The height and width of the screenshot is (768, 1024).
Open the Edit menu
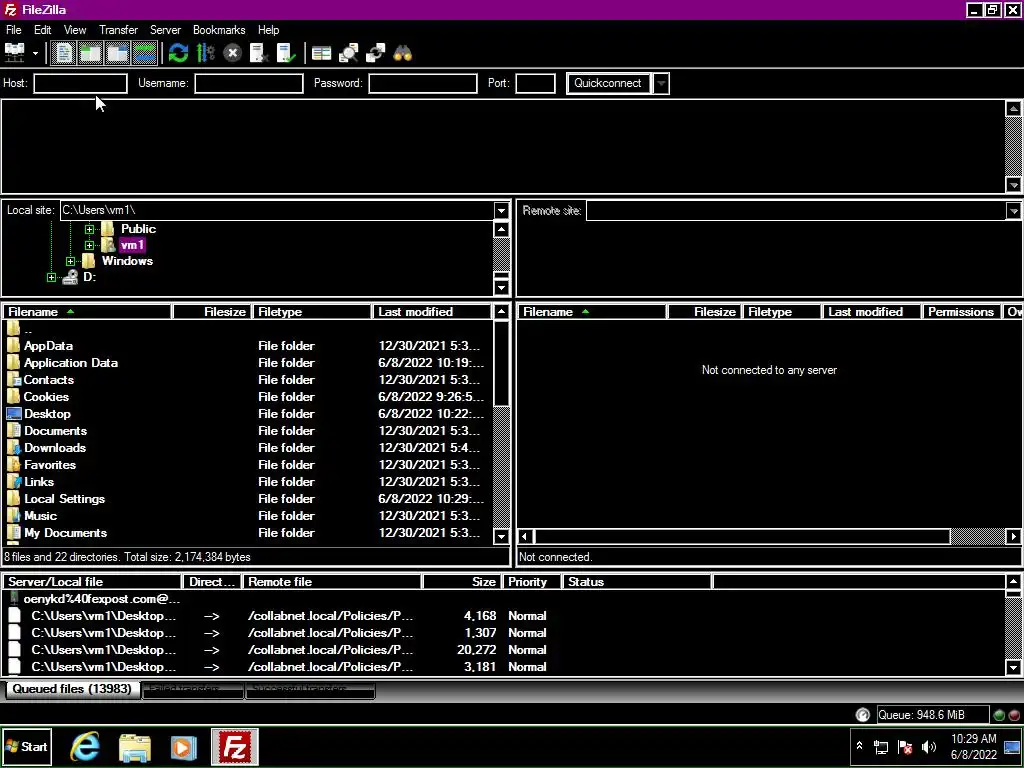click(42, 30)
